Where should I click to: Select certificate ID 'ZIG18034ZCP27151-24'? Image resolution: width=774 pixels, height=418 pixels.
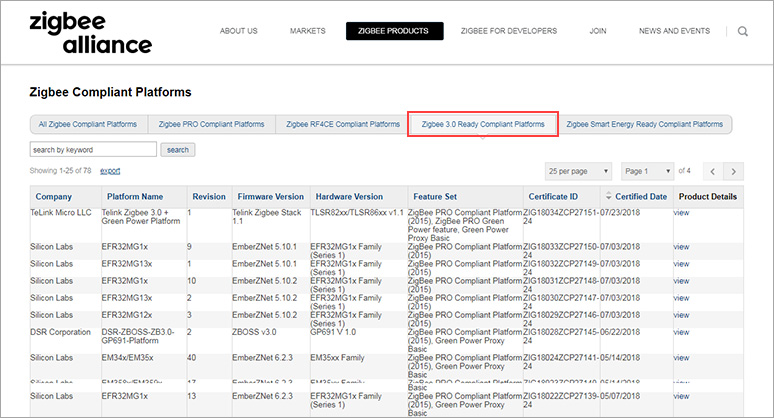pos(561,217)
